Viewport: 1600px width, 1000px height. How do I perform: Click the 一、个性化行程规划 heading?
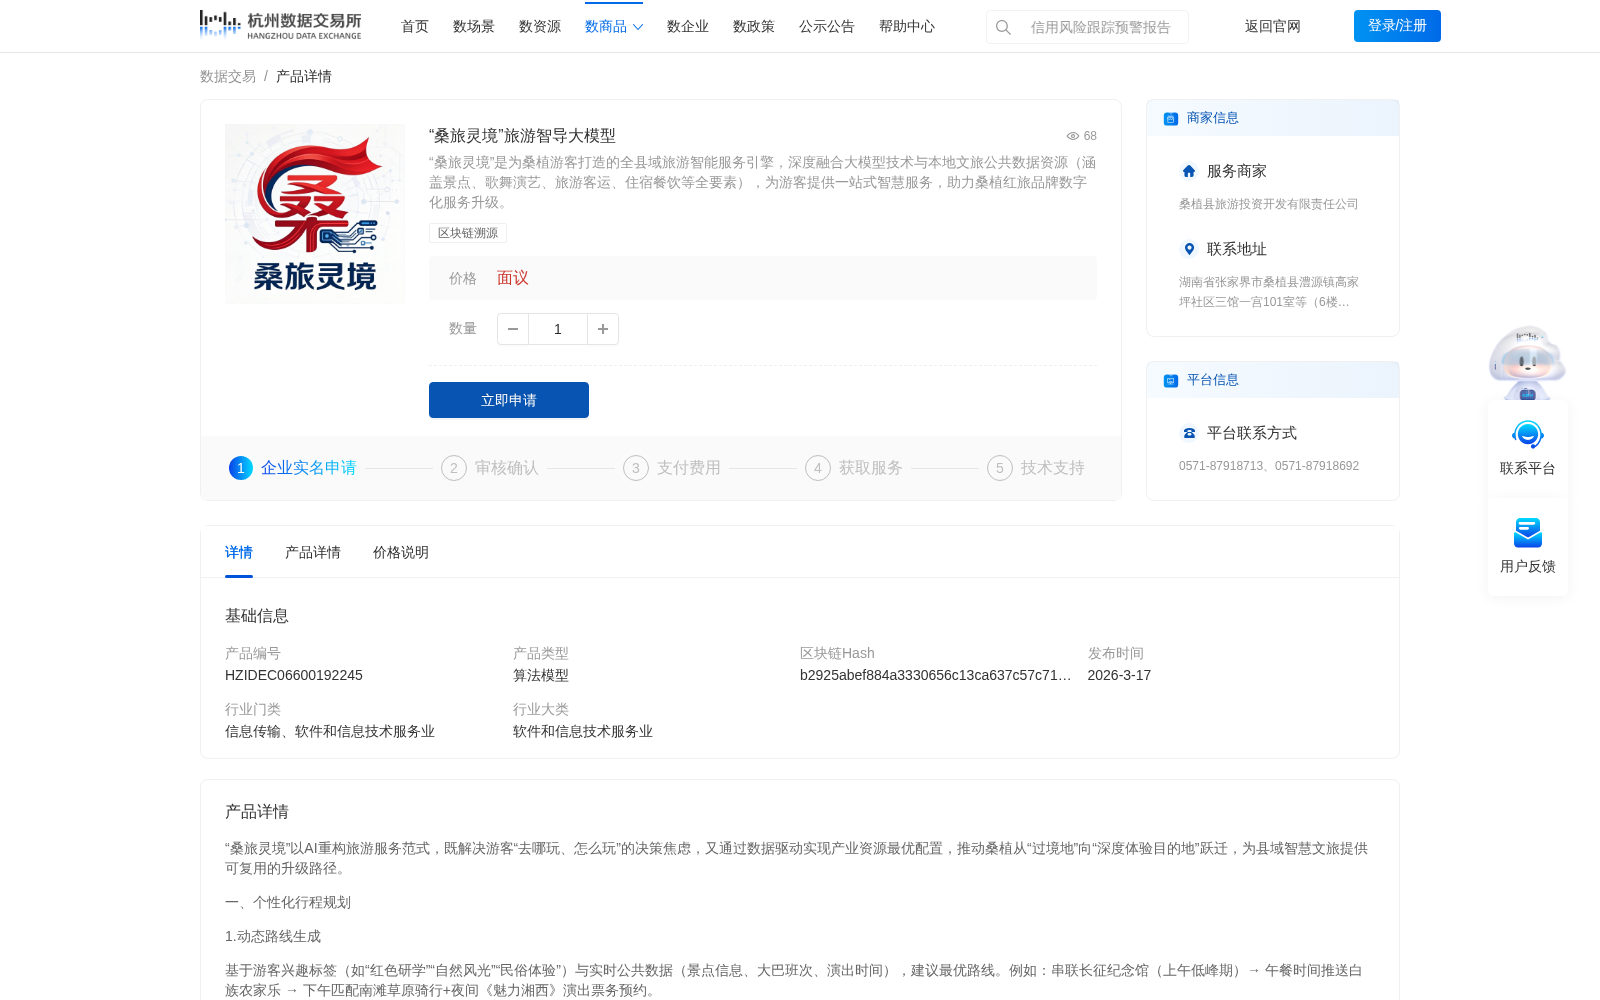(288, 902)
